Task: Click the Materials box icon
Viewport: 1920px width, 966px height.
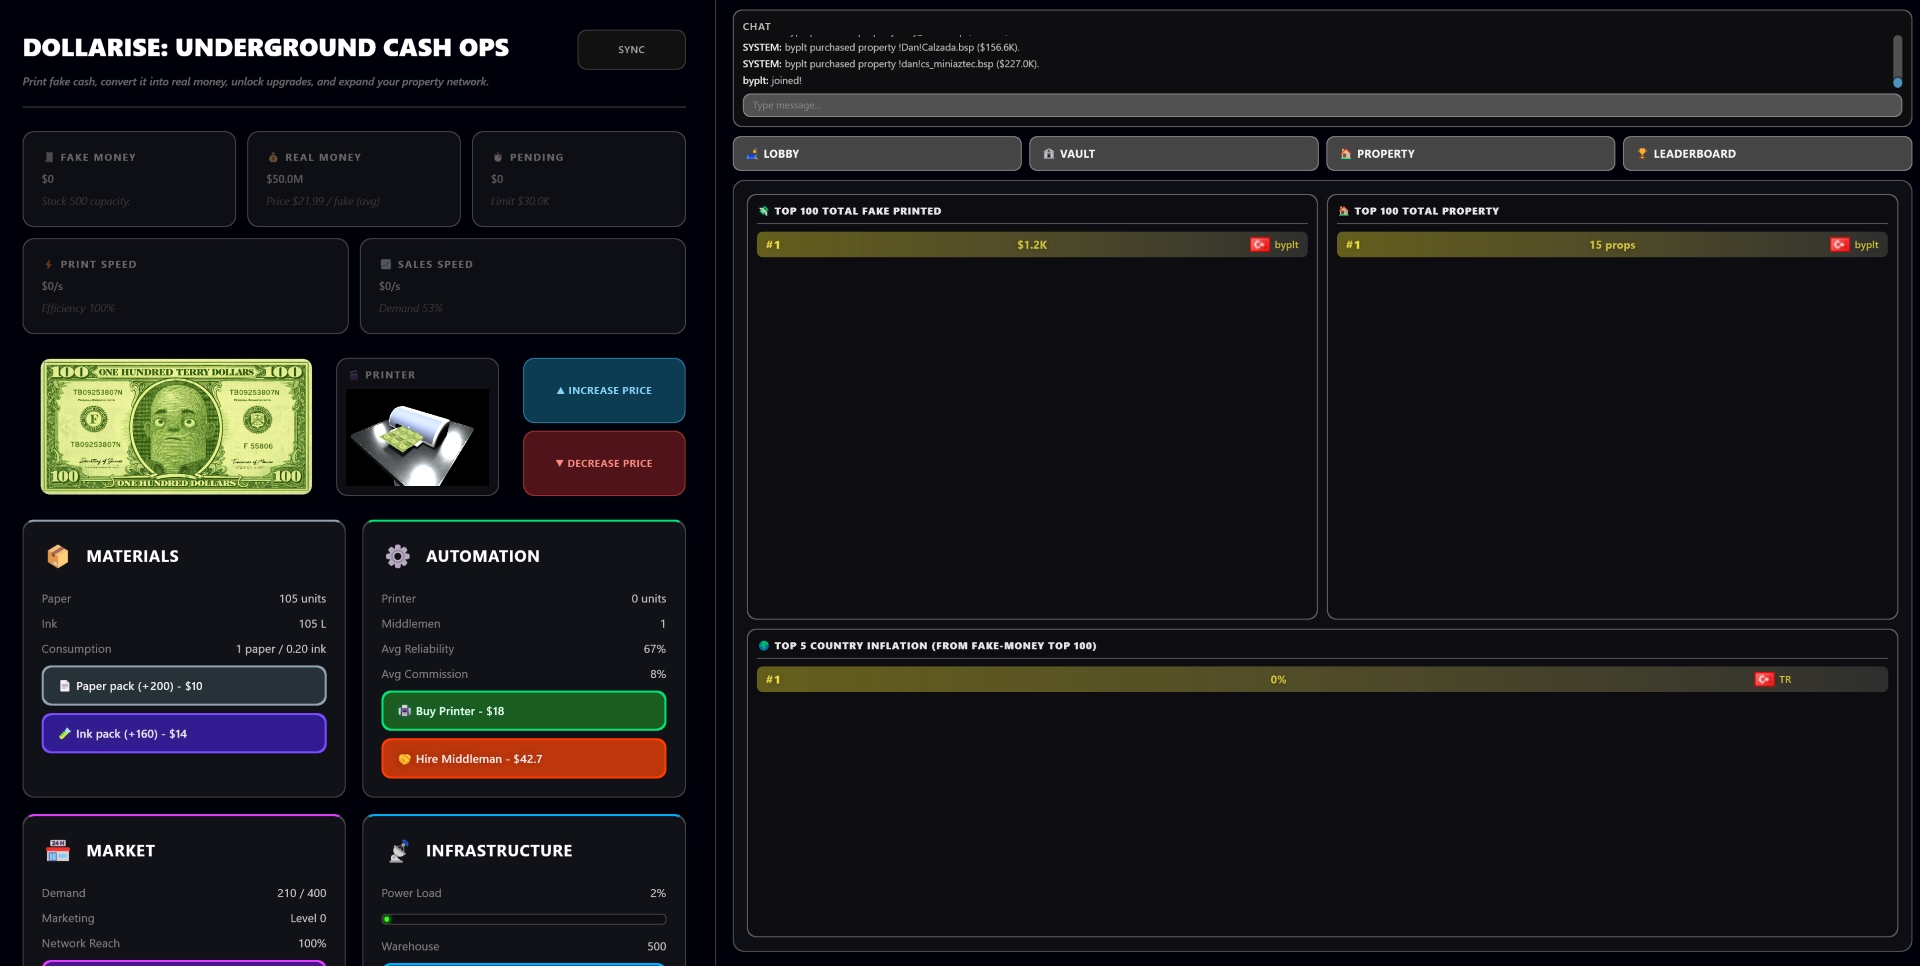Action: click(58, 556)
